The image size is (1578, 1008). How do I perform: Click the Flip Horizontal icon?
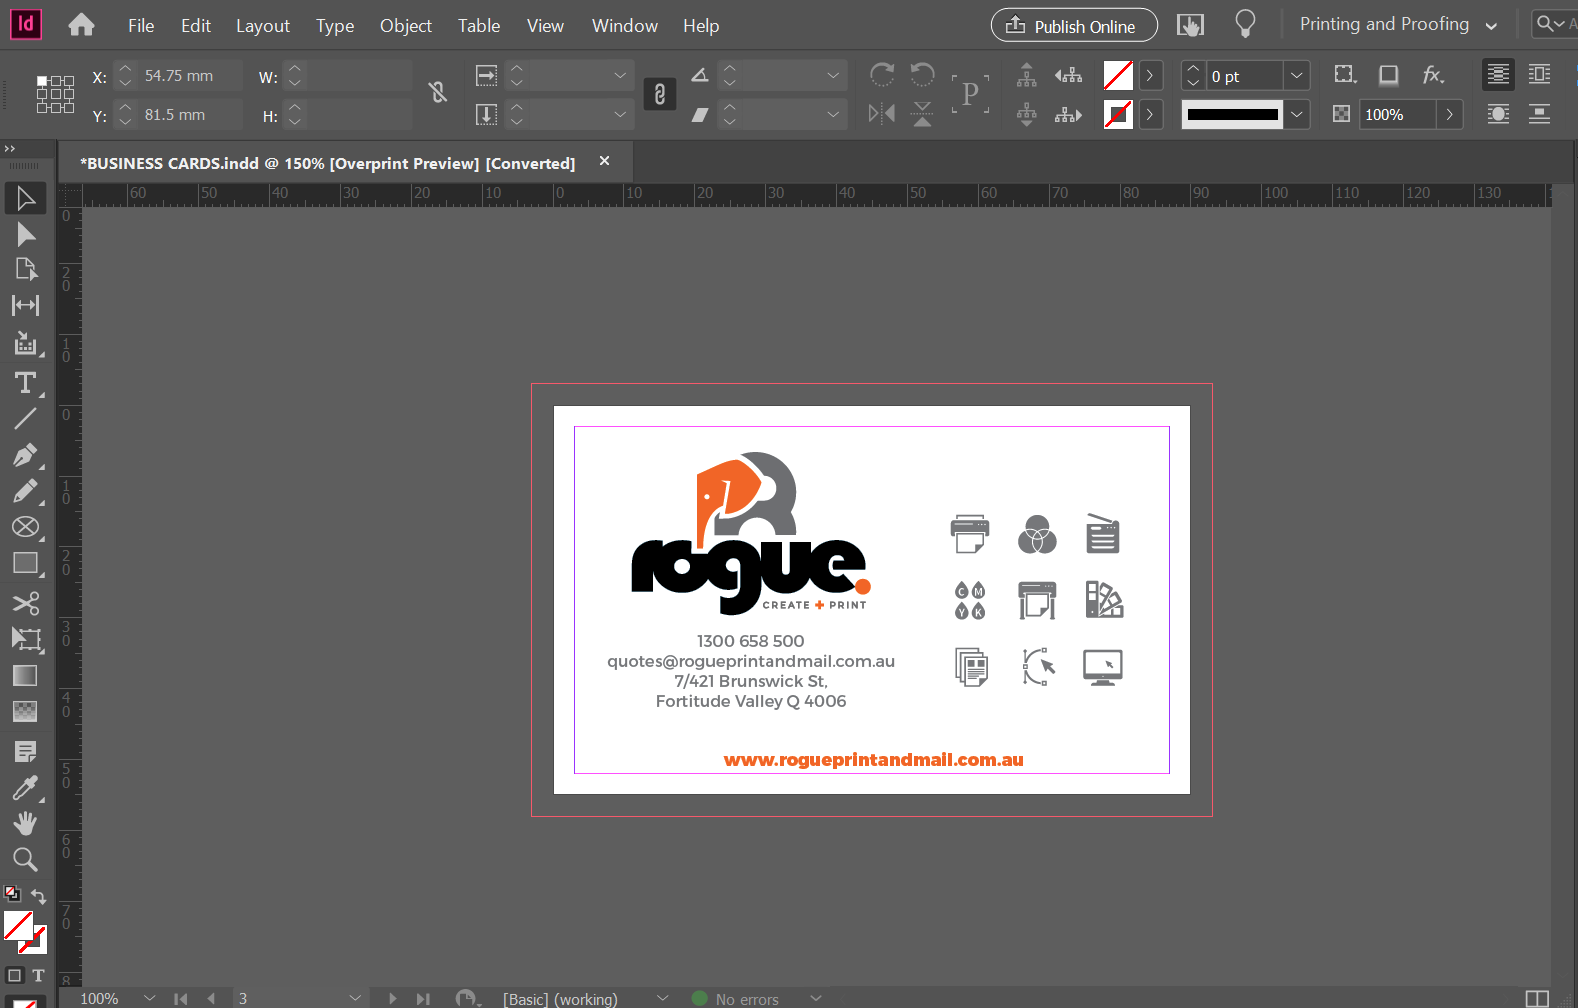882,114
